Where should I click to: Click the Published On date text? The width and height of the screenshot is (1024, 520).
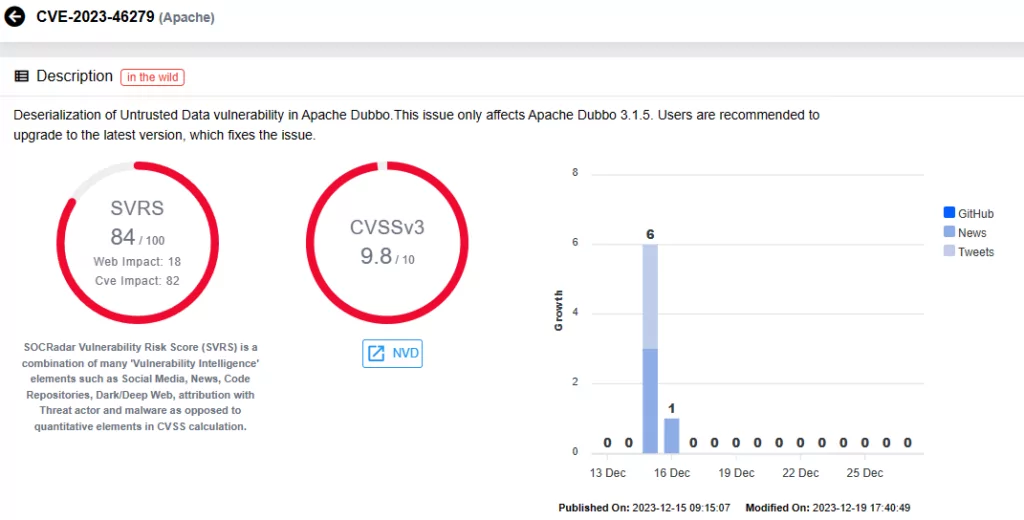point(644,508)
